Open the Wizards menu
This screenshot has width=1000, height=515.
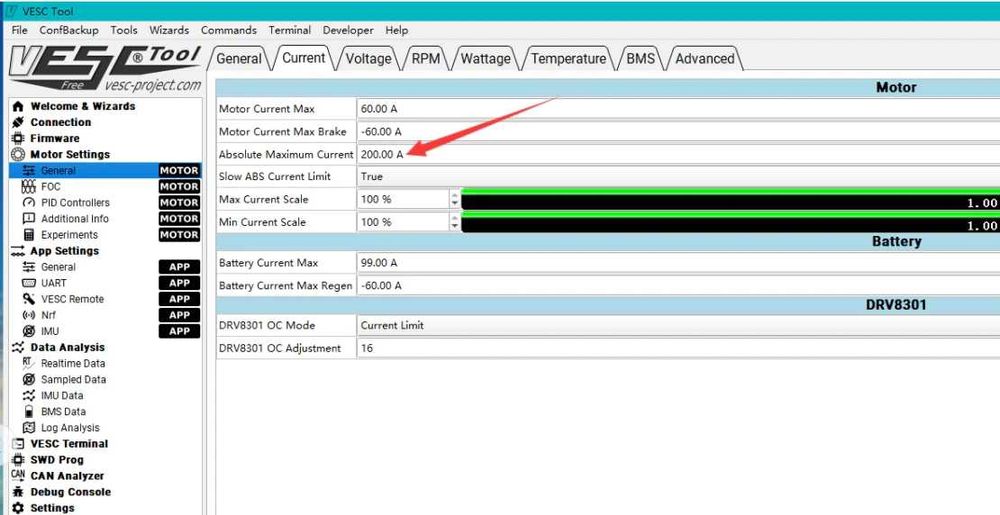[x=169, y=30]
